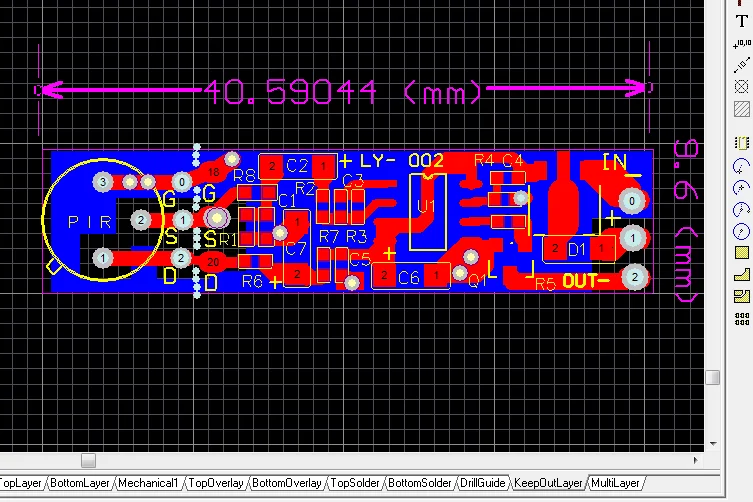Select the Arc by Center tool
This screenshot has width=753, height=502.
[x=741, y=165]
